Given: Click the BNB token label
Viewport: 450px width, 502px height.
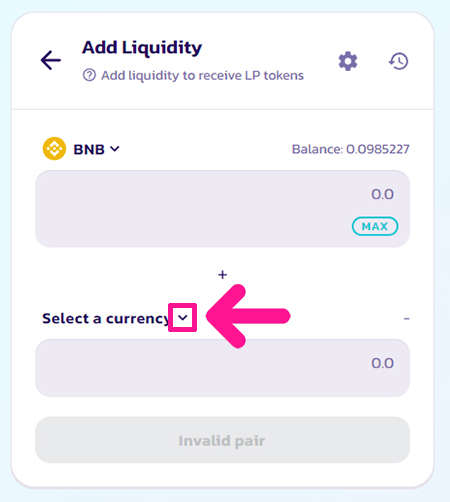Looking at the screenshot, I should click(89, 149).
